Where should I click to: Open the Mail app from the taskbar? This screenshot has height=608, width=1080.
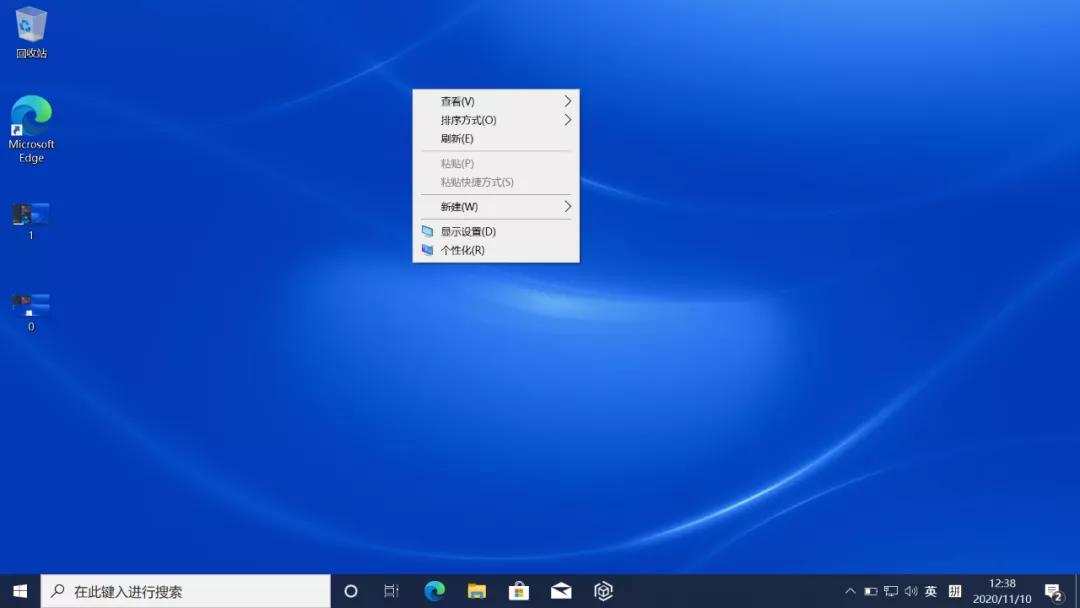(x=560, y=590)
